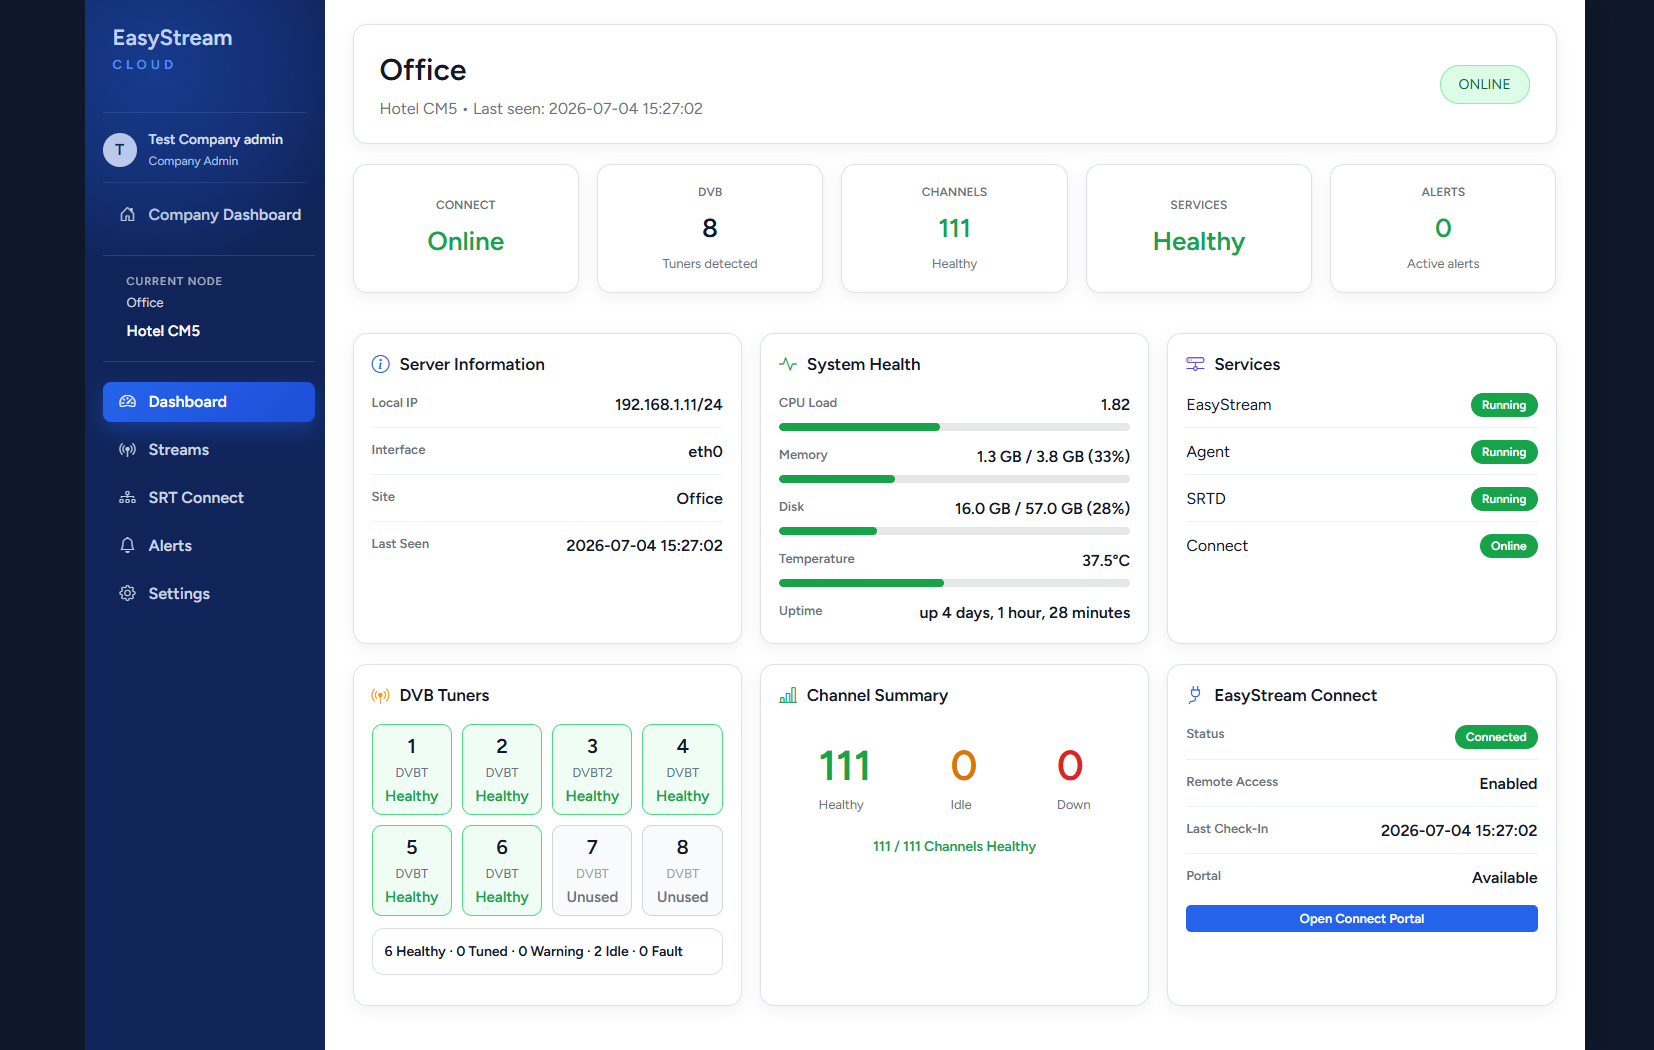Click the Connected status badge
1654x1050 pixels.
[x=1496, y=737]
